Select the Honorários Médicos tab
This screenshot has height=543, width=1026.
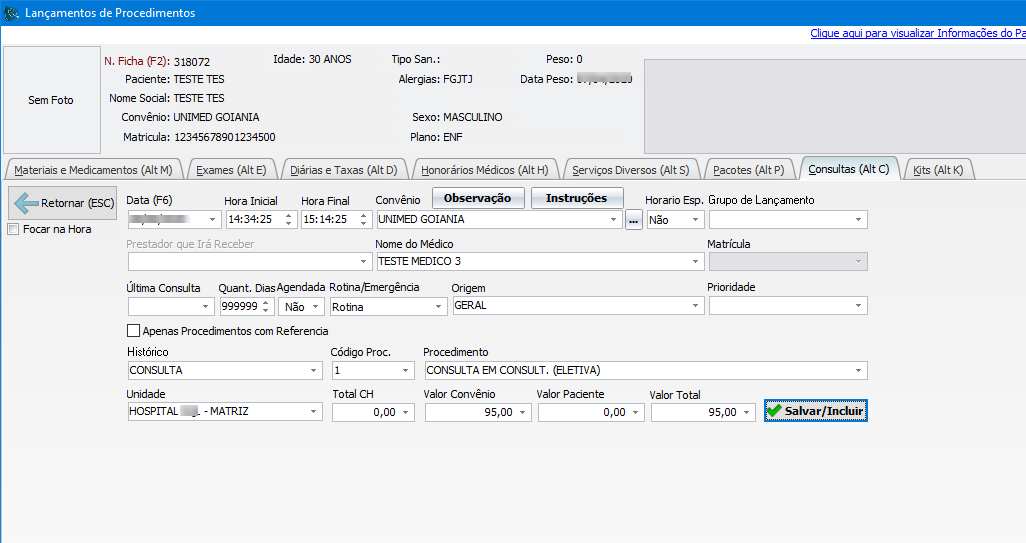tap(484, 170)
